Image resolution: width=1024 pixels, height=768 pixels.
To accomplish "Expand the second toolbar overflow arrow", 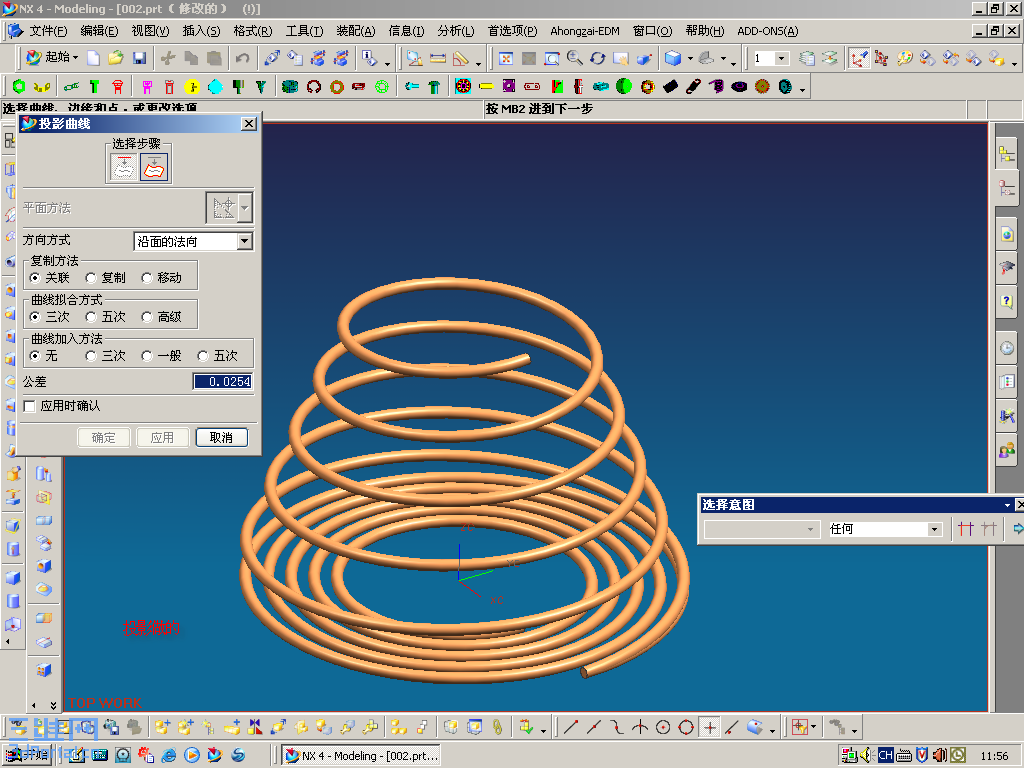I will (802, 89).
